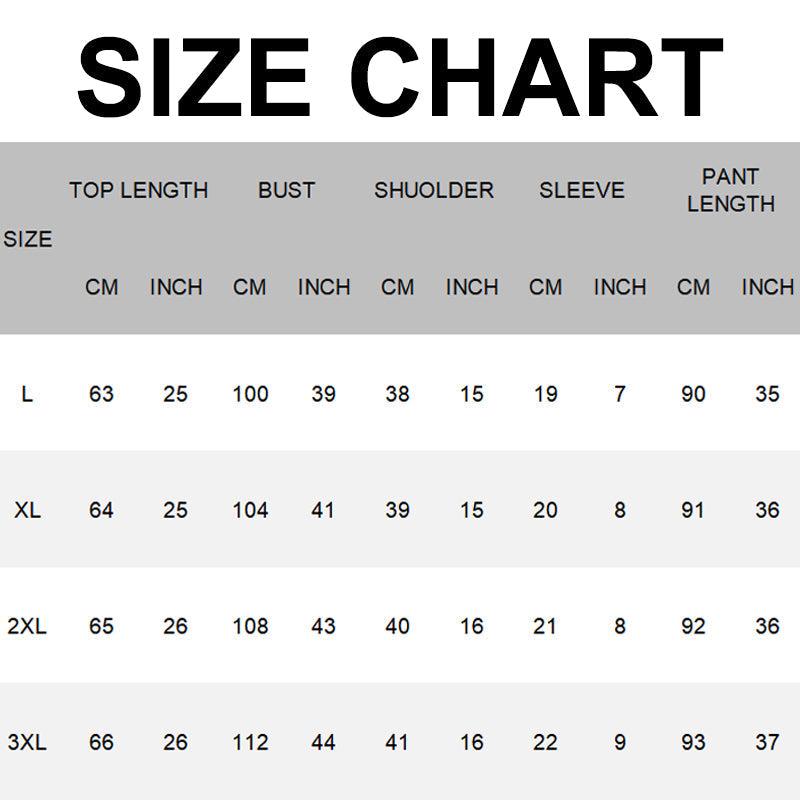Click the XL size row label

click(27, 510)
